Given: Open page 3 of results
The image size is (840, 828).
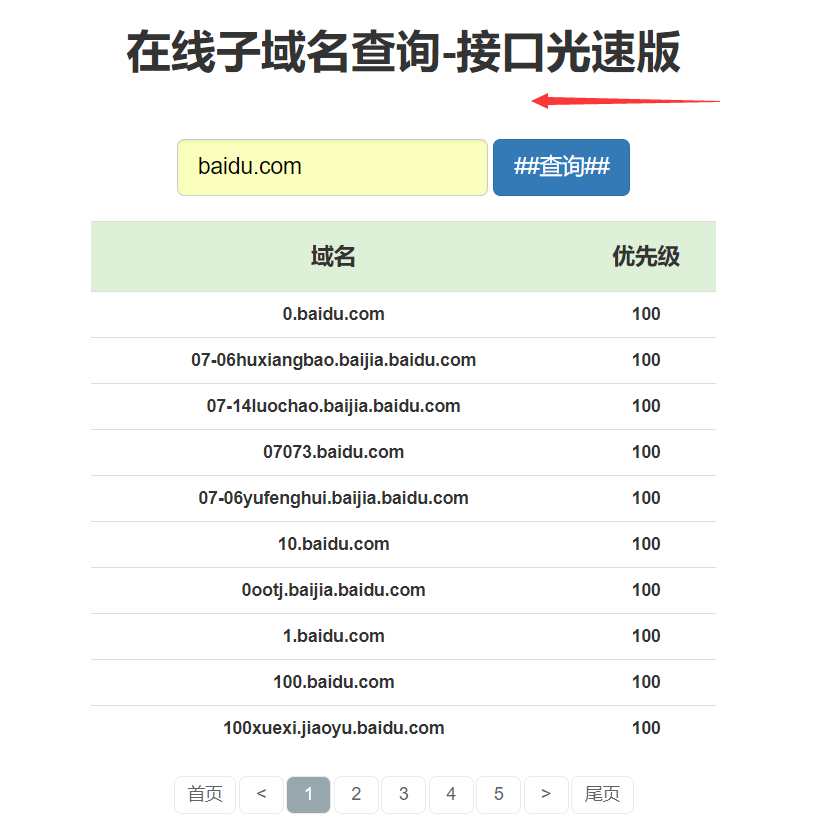Looking at the screenshot, I should click(x=403, y=794).
